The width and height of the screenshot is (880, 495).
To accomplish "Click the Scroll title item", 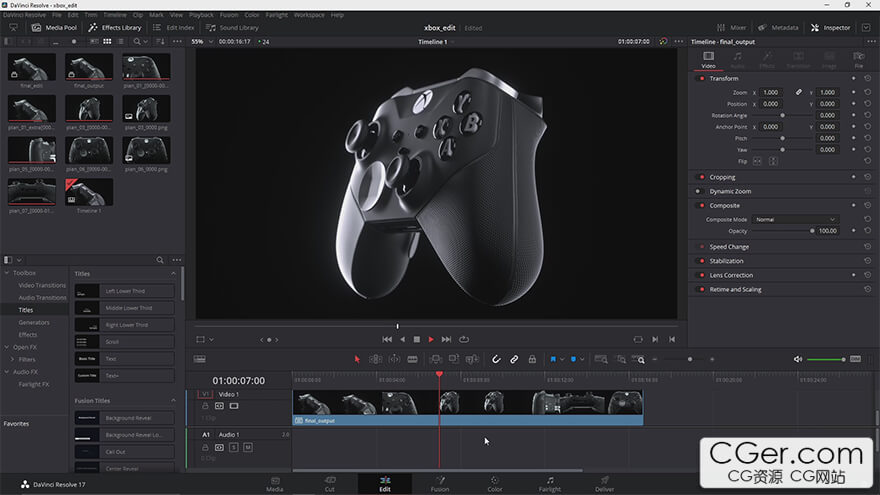I will [125, 342].
